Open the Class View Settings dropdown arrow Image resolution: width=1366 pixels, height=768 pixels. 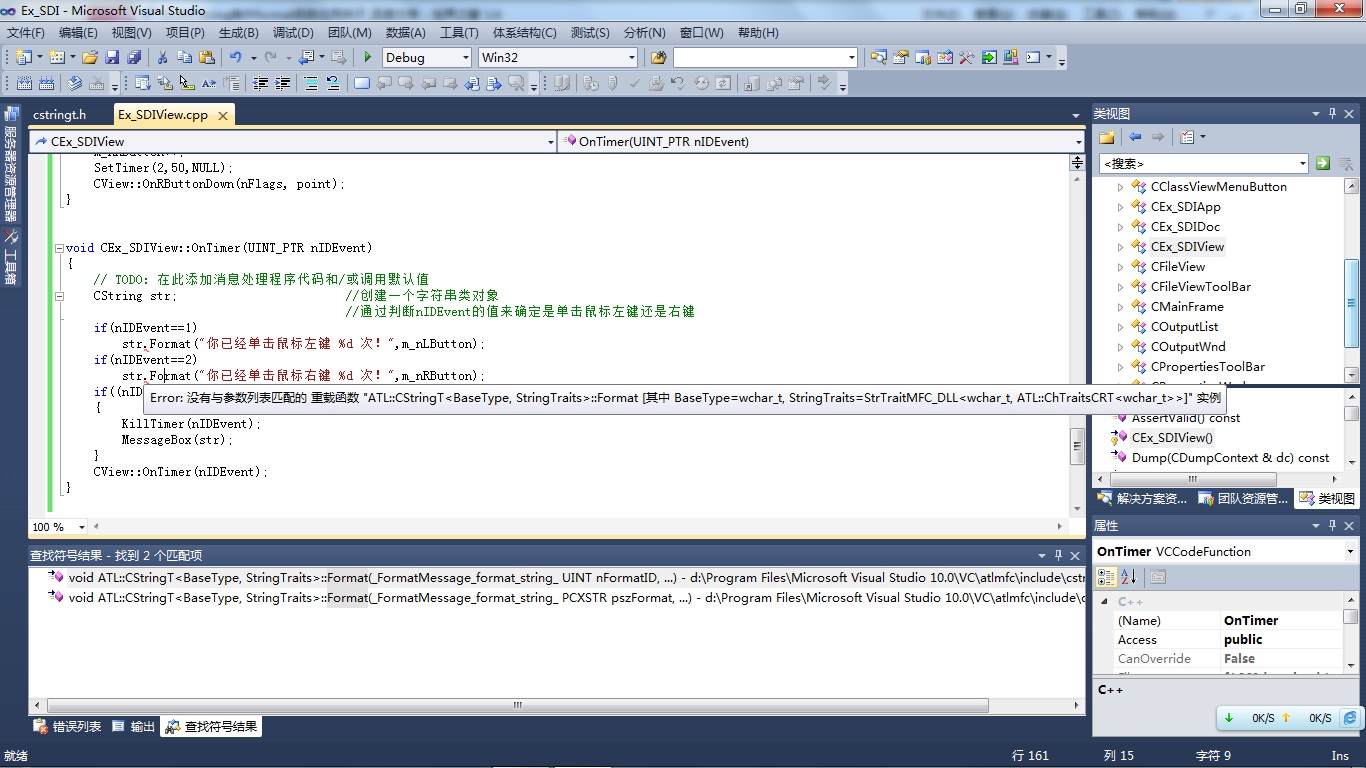[x=1203, y=137]
